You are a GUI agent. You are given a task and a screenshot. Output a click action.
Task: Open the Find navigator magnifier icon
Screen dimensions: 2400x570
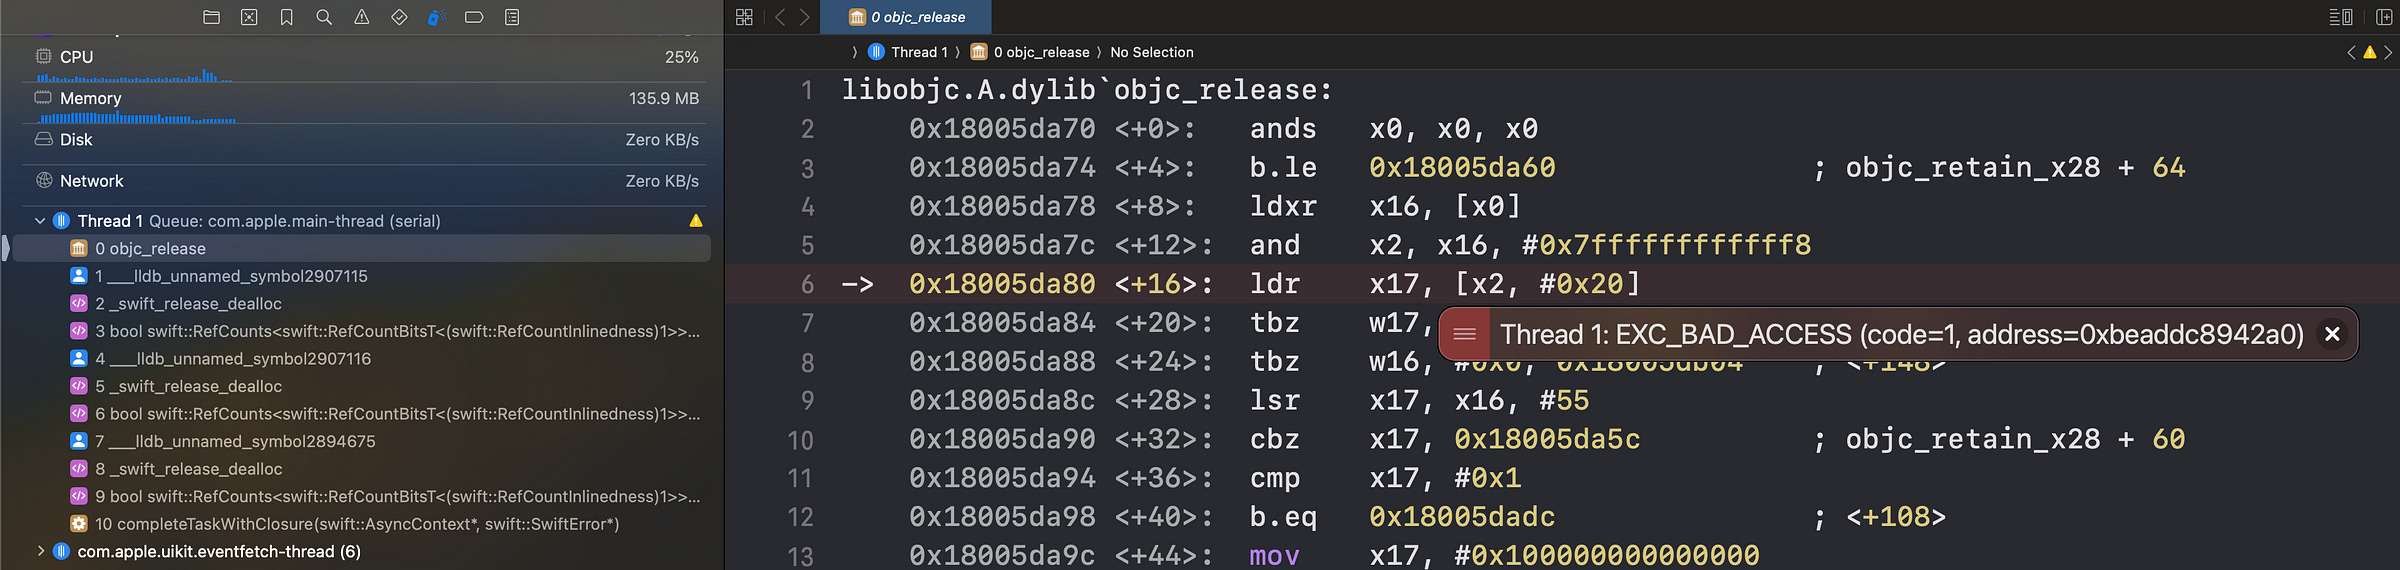324,17
